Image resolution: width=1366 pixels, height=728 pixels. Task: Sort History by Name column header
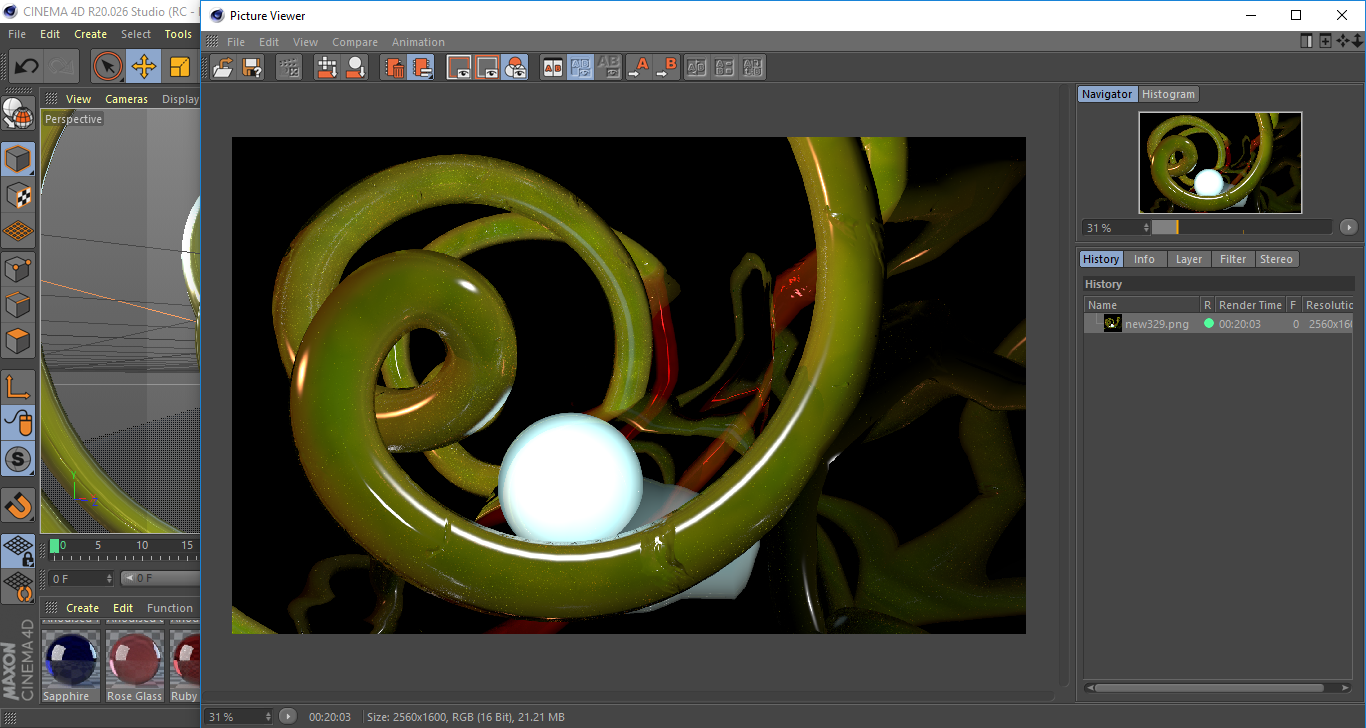click(x=1142, y=305)
